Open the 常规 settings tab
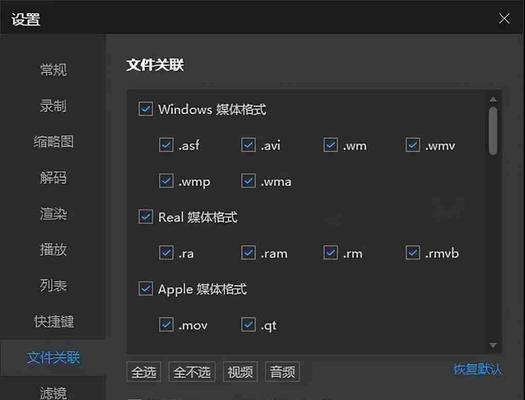Image resolution: width=525 pixels, height=400 pixels. (x=53, y=70)
